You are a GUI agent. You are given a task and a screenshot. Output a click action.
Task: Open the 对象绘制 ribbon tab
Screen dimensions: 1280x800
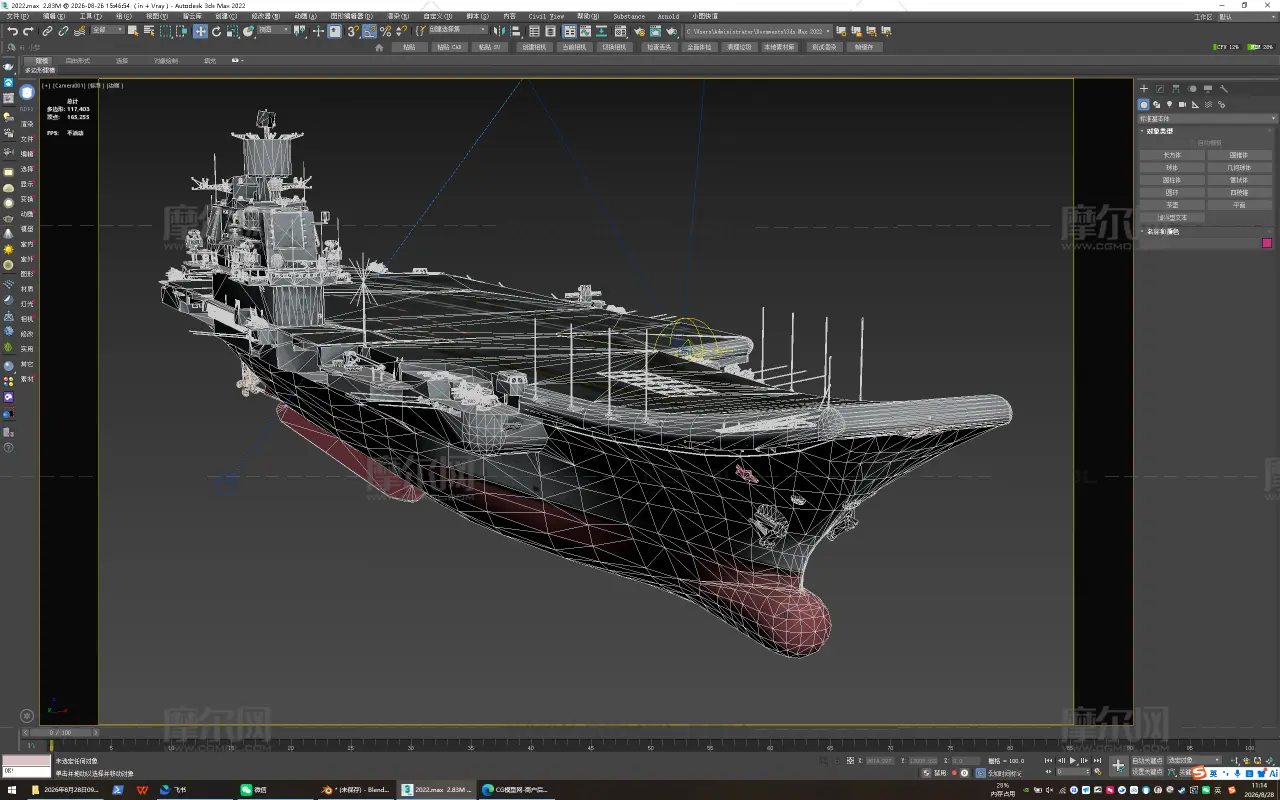tap(166, 61)
